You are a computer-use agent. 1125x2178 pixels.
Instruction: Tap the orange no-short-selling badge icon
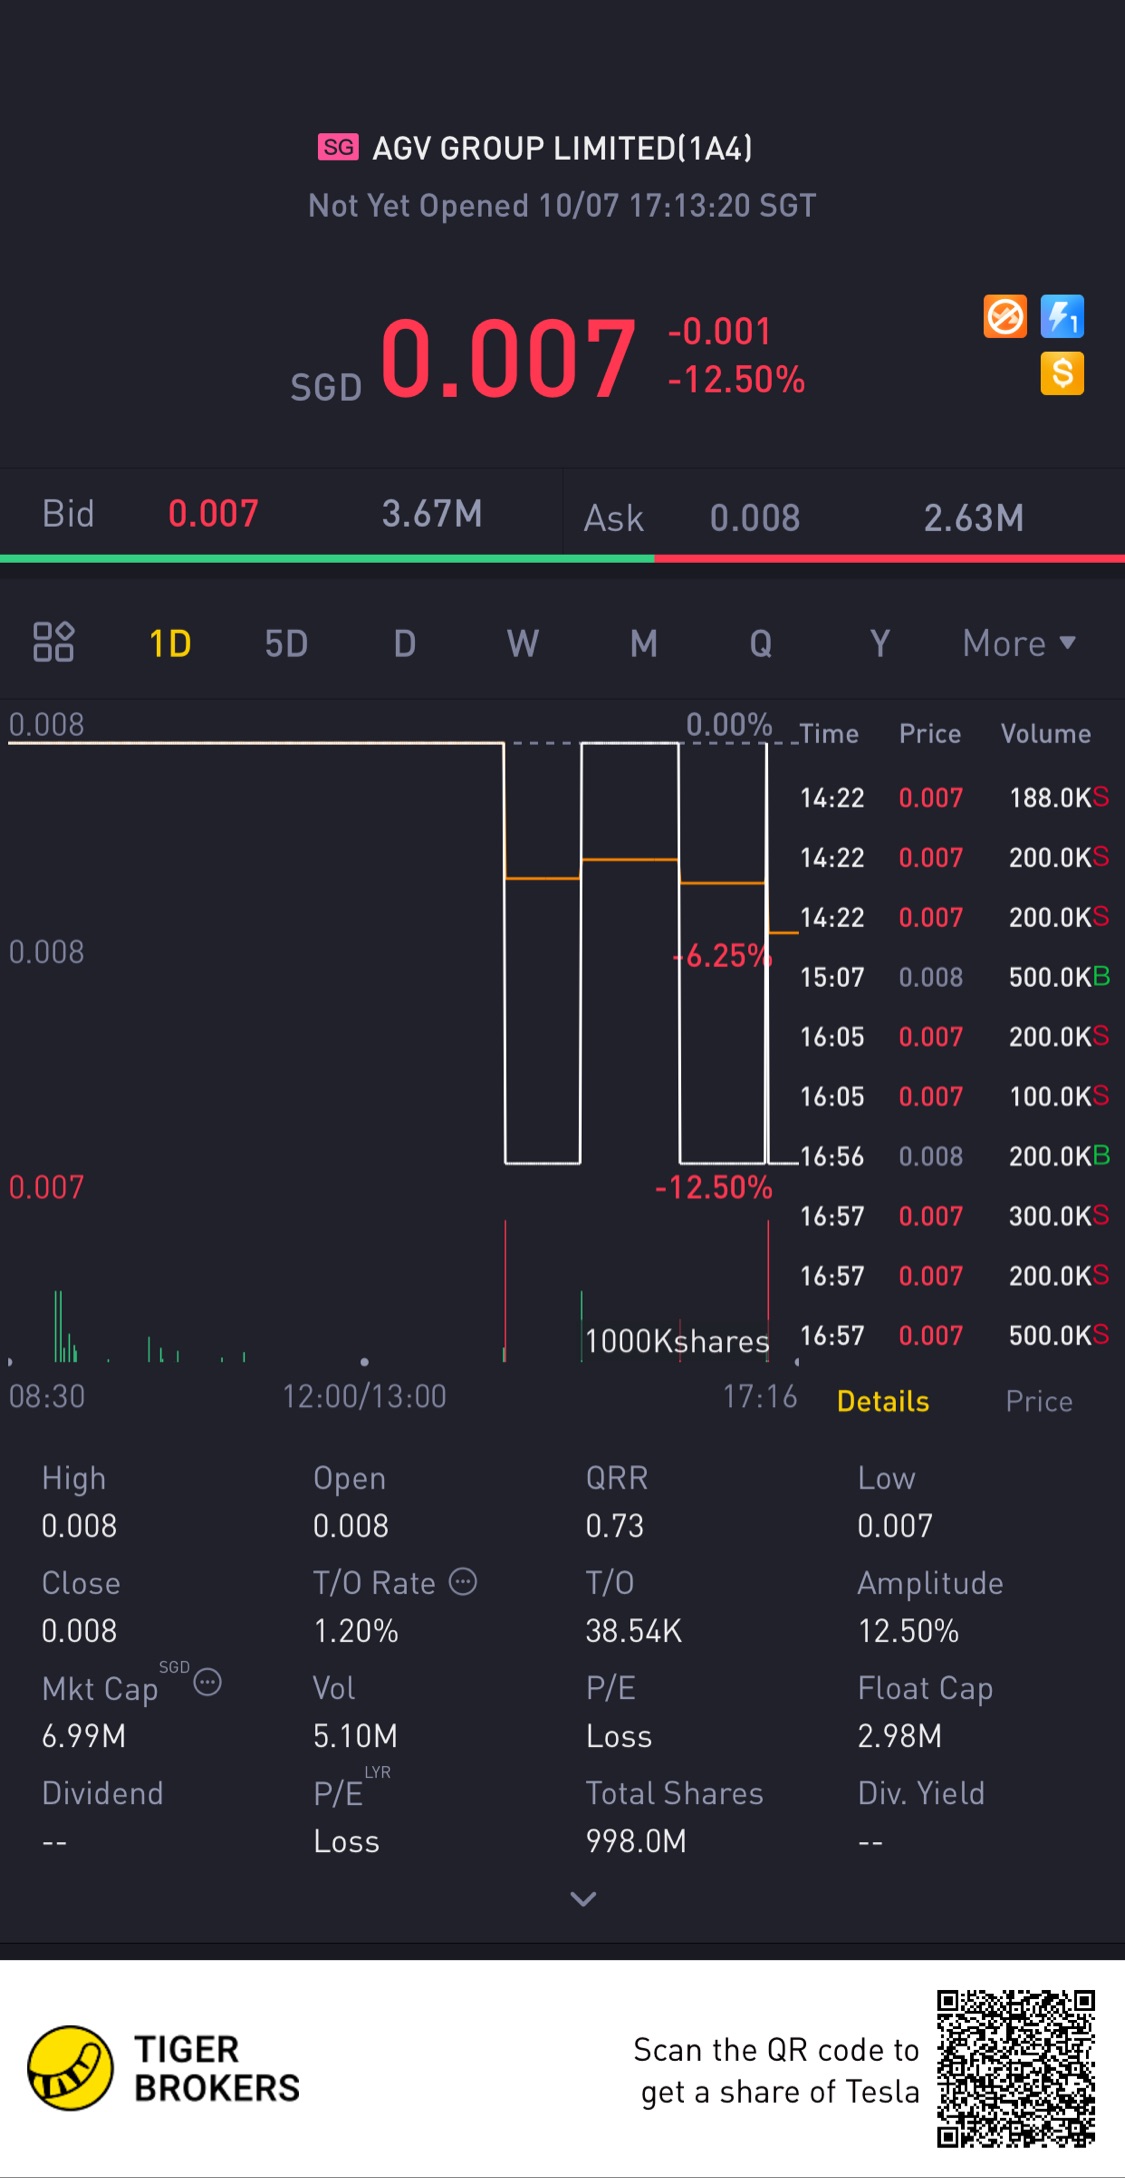coord(1005,317)
